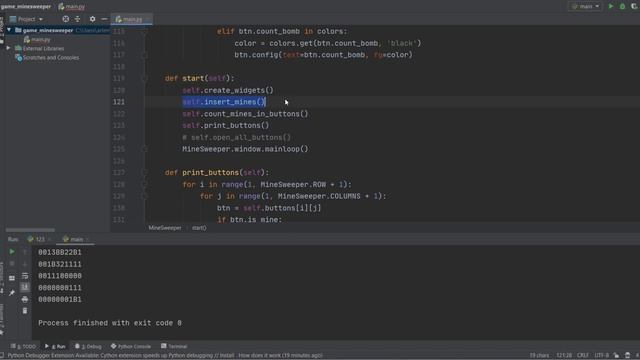Image resolution: width=640 pixels, height=360 pixels.
Task: Click the CRLF line separator in status bar
Action: tap(582, 356)
